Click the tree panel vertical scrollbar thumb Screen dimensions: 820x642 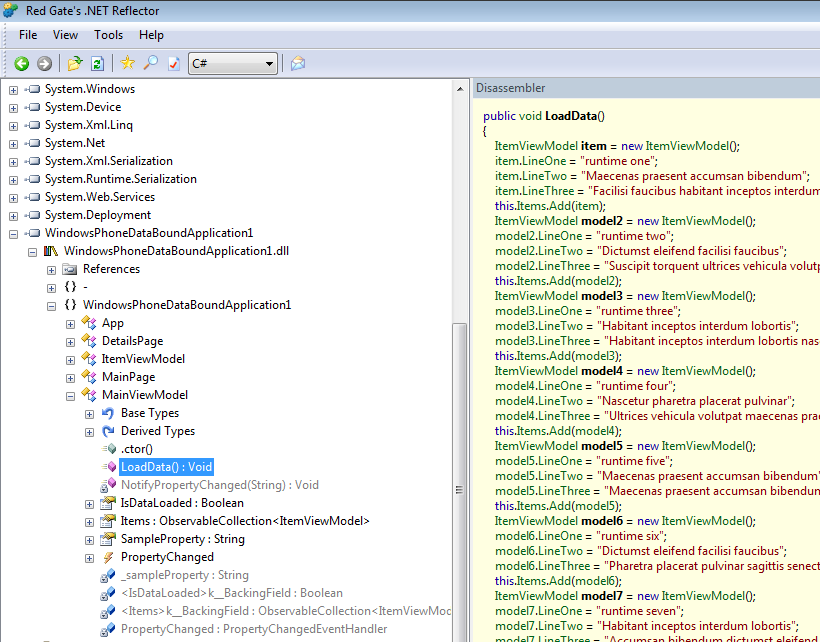[459, 481]
